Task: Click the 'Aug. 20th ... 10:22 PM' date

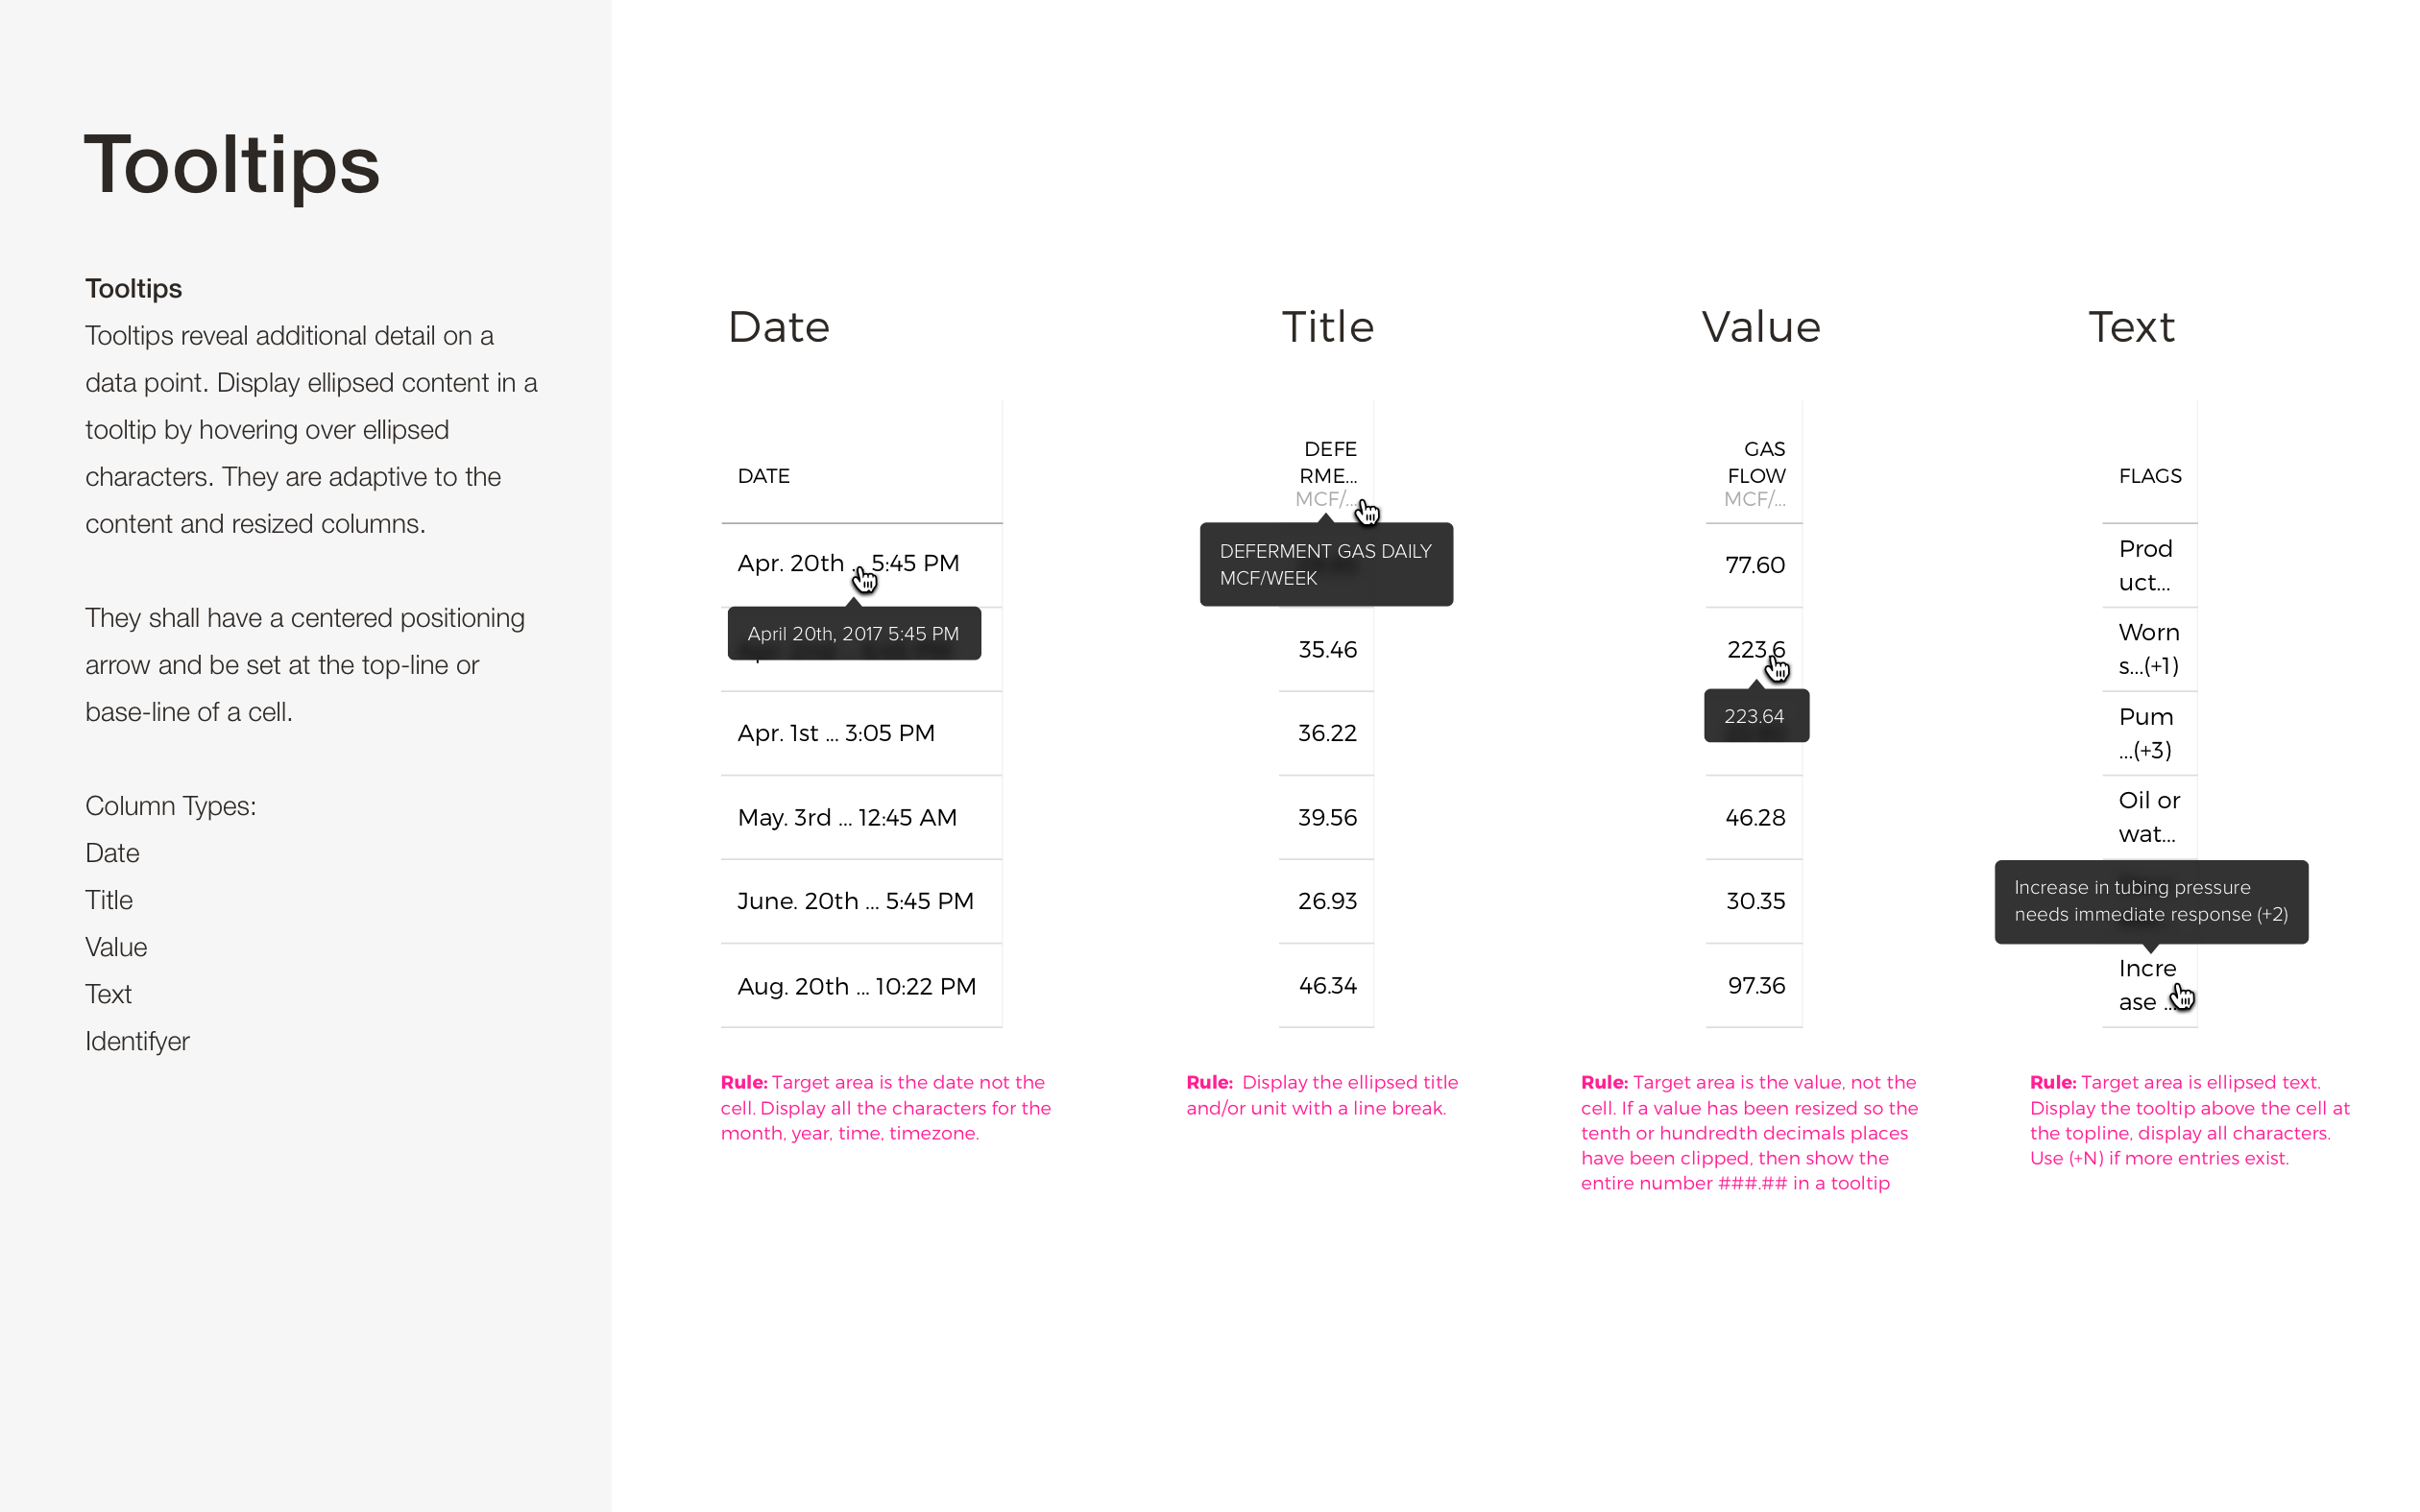Action: 857,986
